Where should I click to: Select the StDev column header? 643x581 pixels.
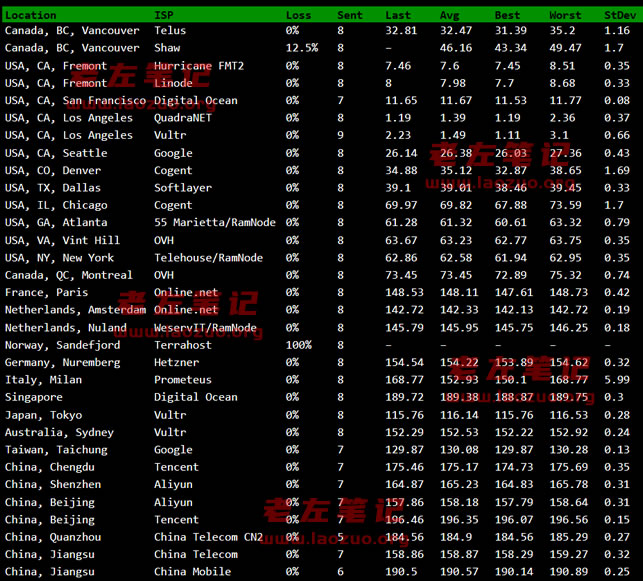point(619,15)
